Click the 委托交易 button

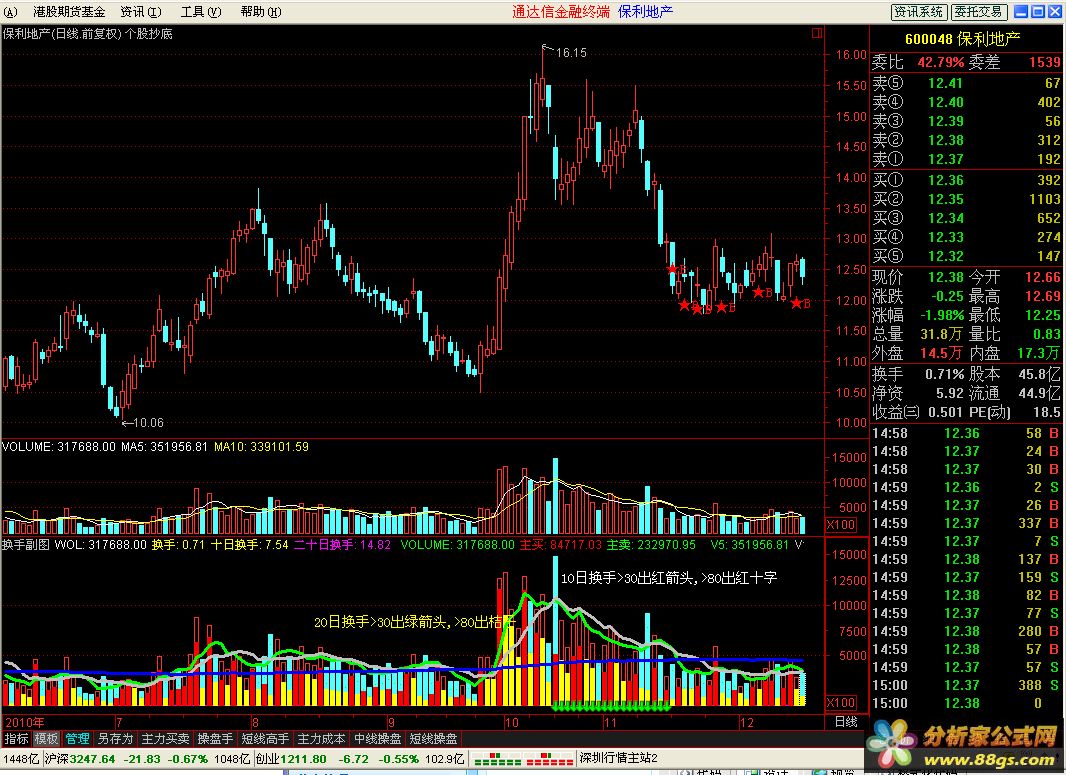point(978,12)
